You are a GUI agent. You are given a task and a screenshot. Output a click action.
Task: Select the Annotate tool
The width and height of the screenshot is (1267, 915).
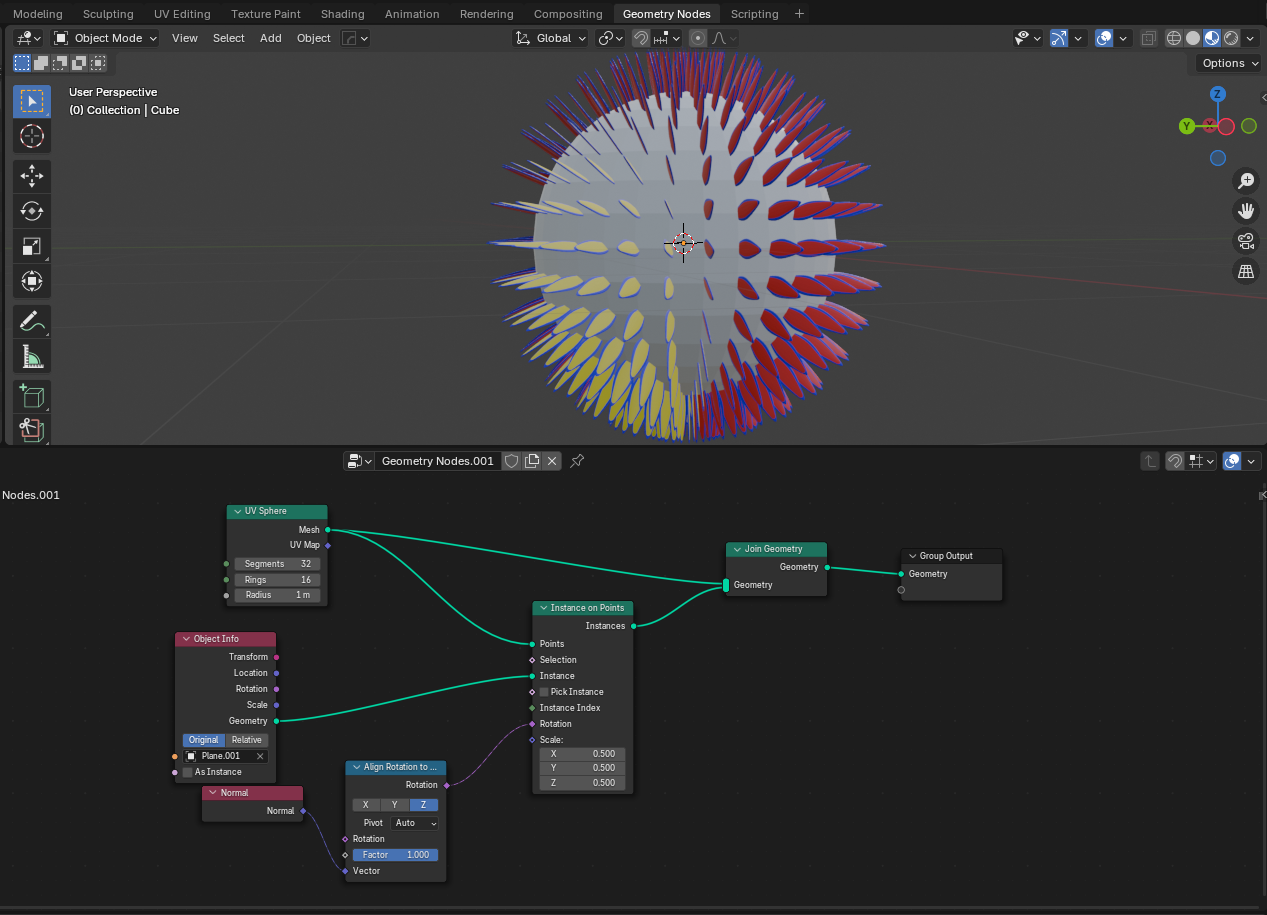[32, 321]
